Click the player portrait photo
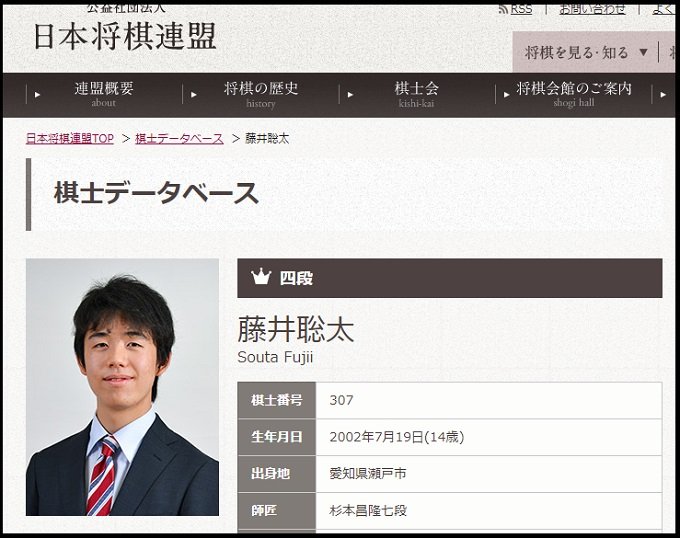Image resolution: width=680 pixels, height=538 pixels. click(122, 387)
